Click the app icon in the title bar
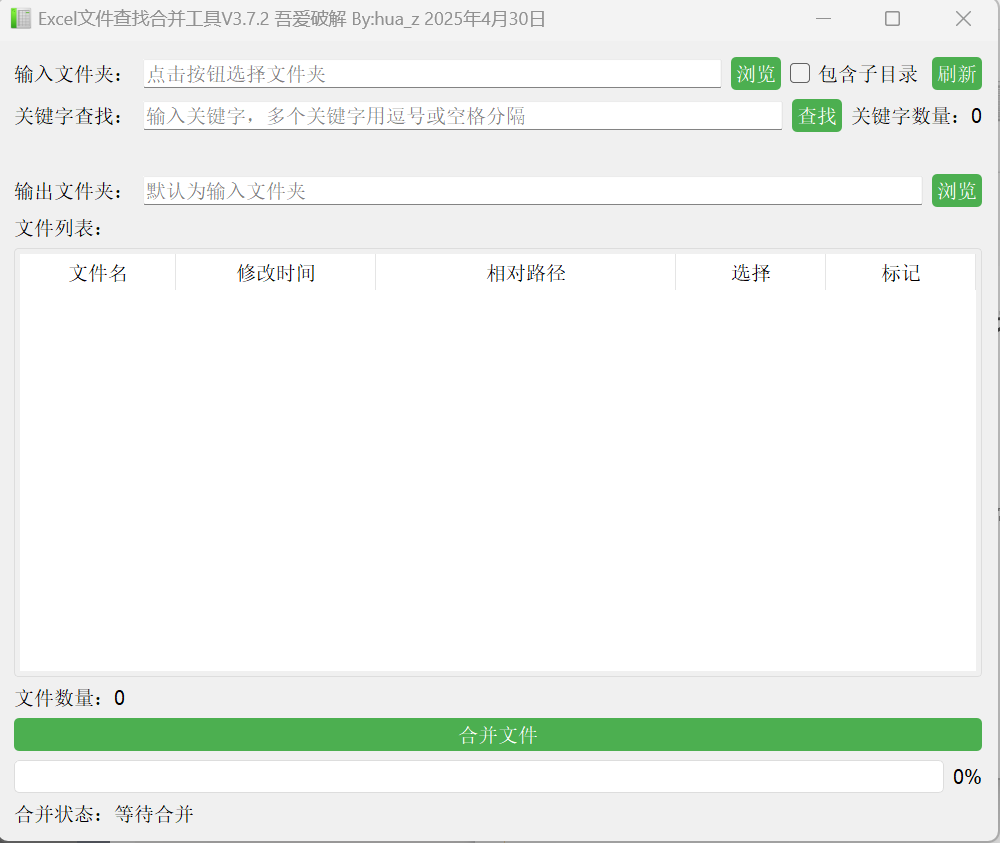This screenshot has height=843, width=1000. pos(20,18)
